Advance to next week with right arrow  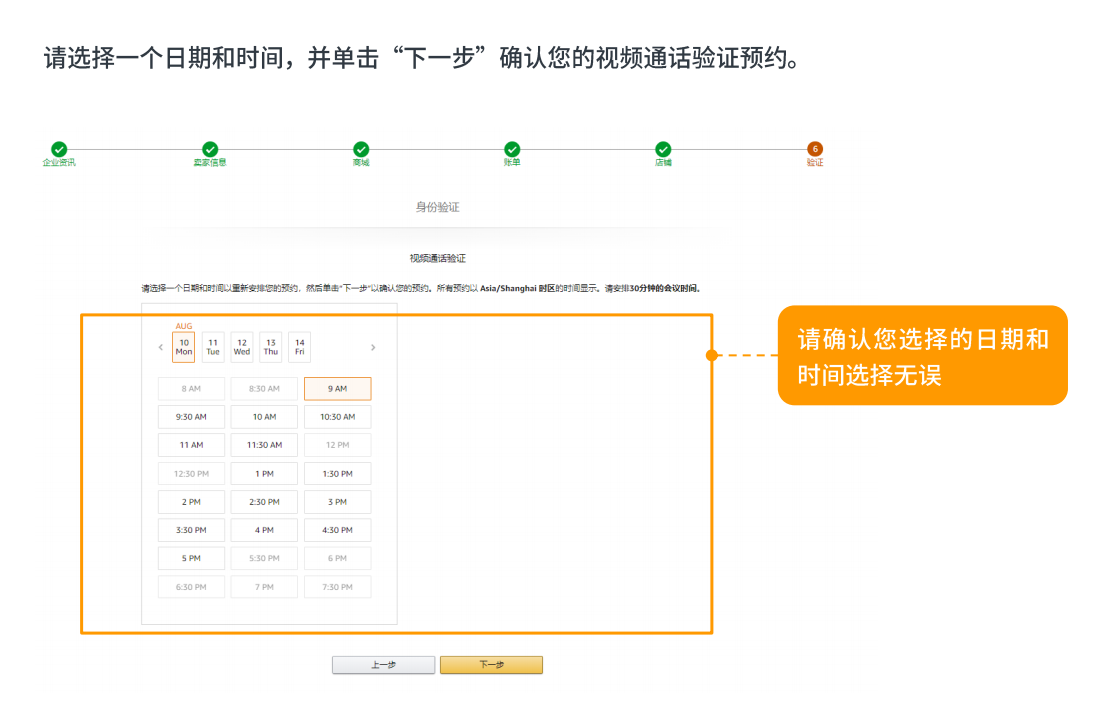[373, 348]
